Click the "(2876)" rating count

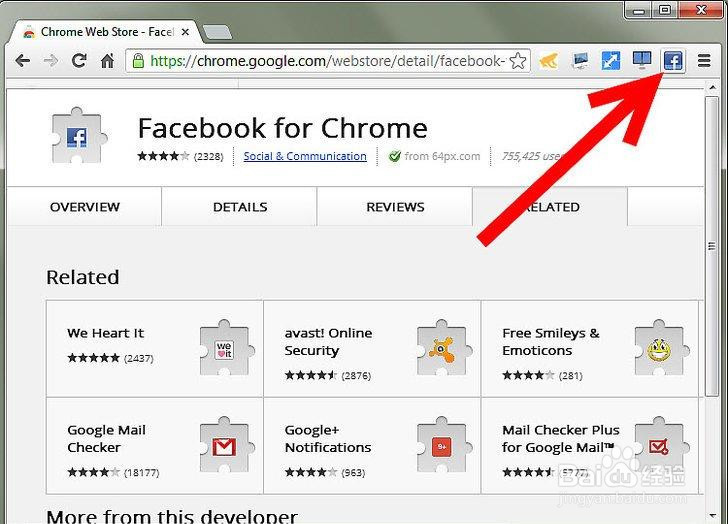pos(356,375)
